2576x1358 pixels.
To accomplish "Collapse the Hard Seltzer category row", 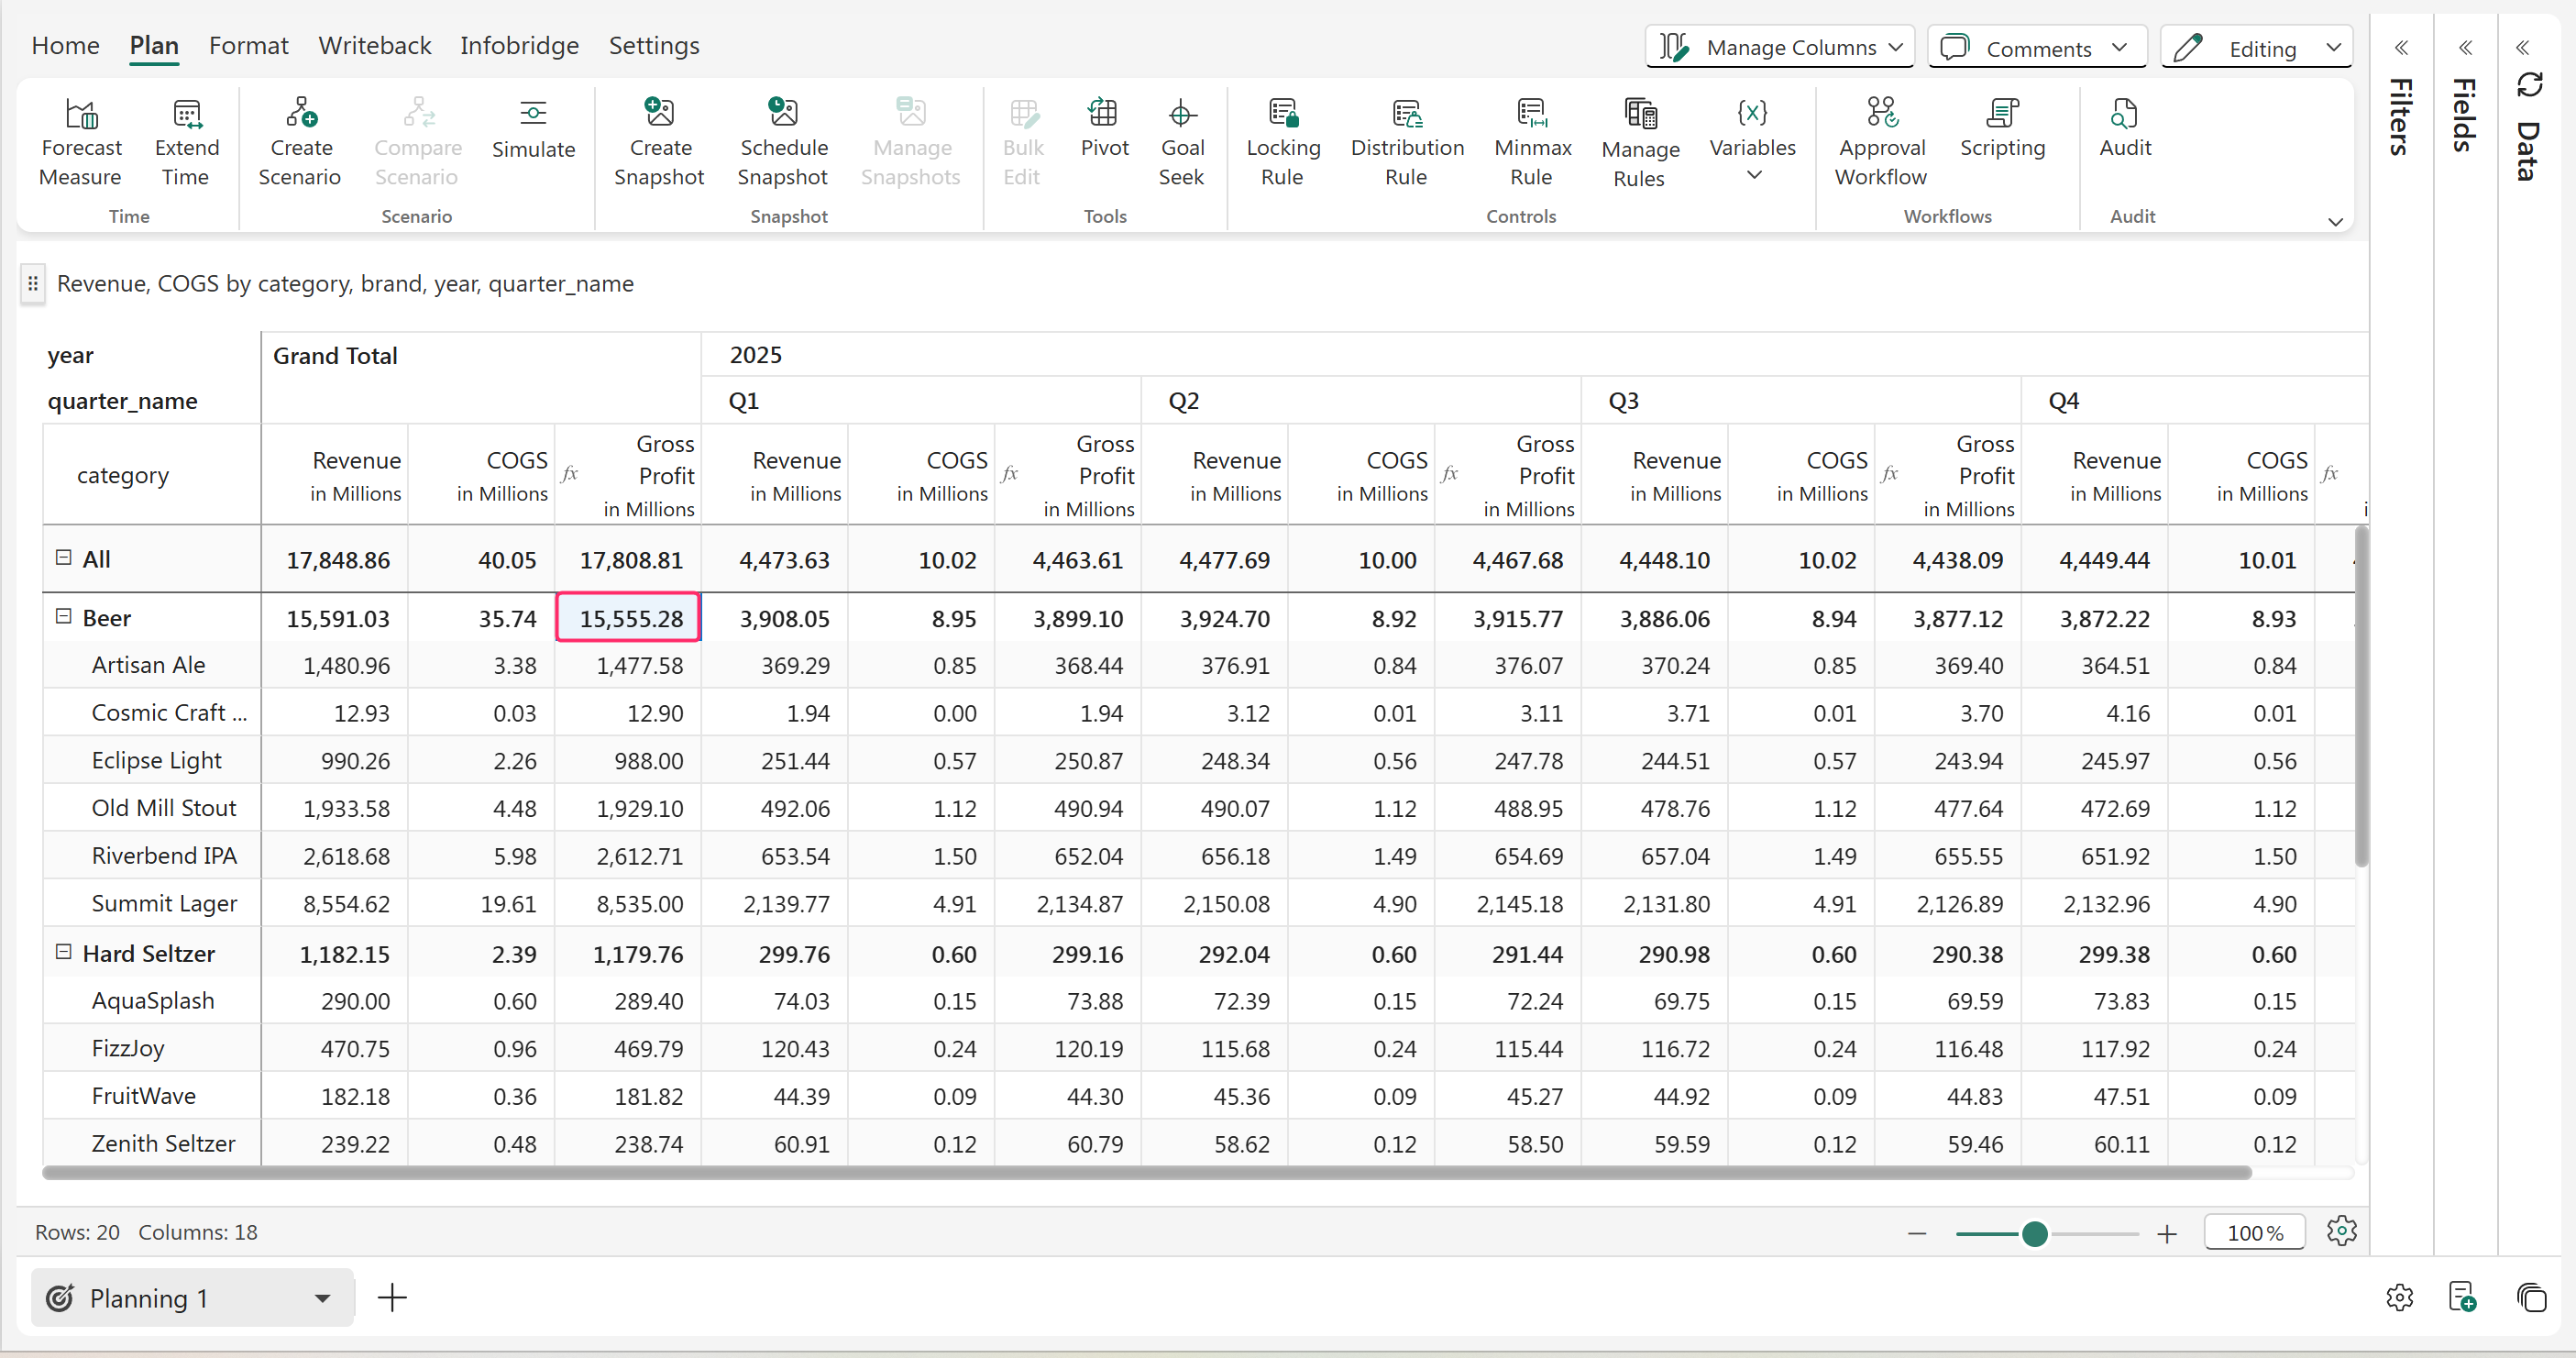I will [x=63, y=952].
